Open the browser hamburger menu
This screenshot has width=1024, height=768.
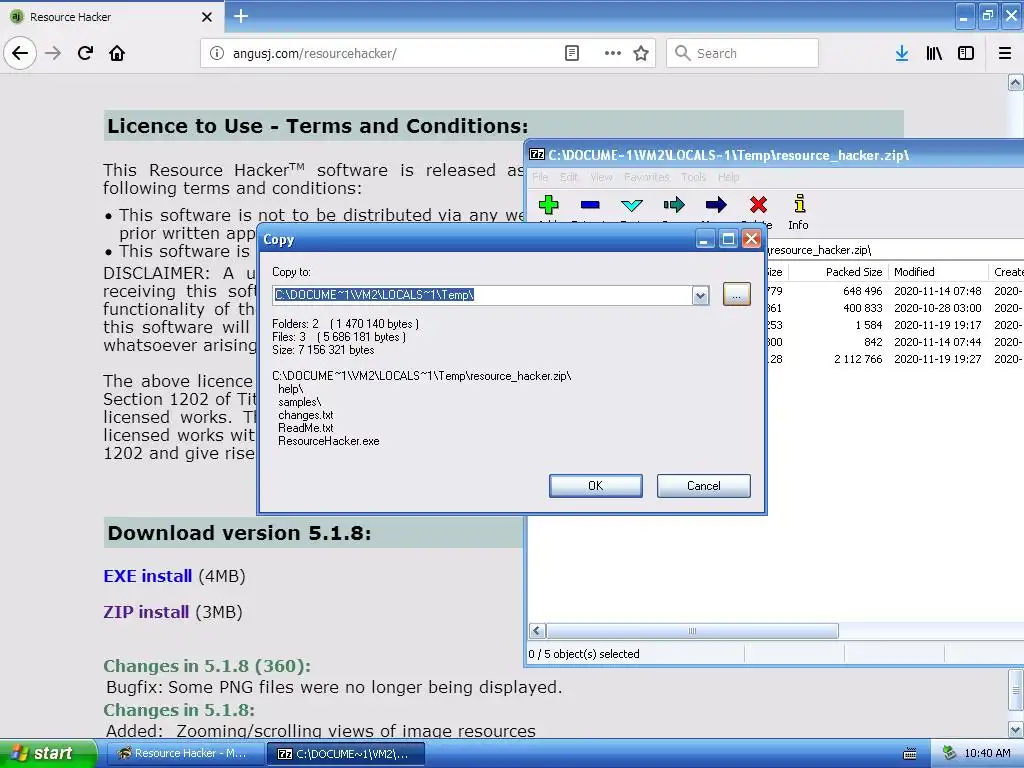coord(1005,53)
